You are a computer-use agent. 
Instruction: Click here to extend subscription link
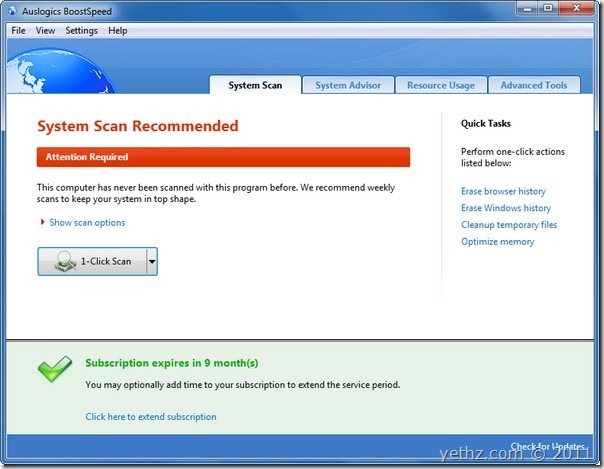pyautogui.click(x=150, y=417)
